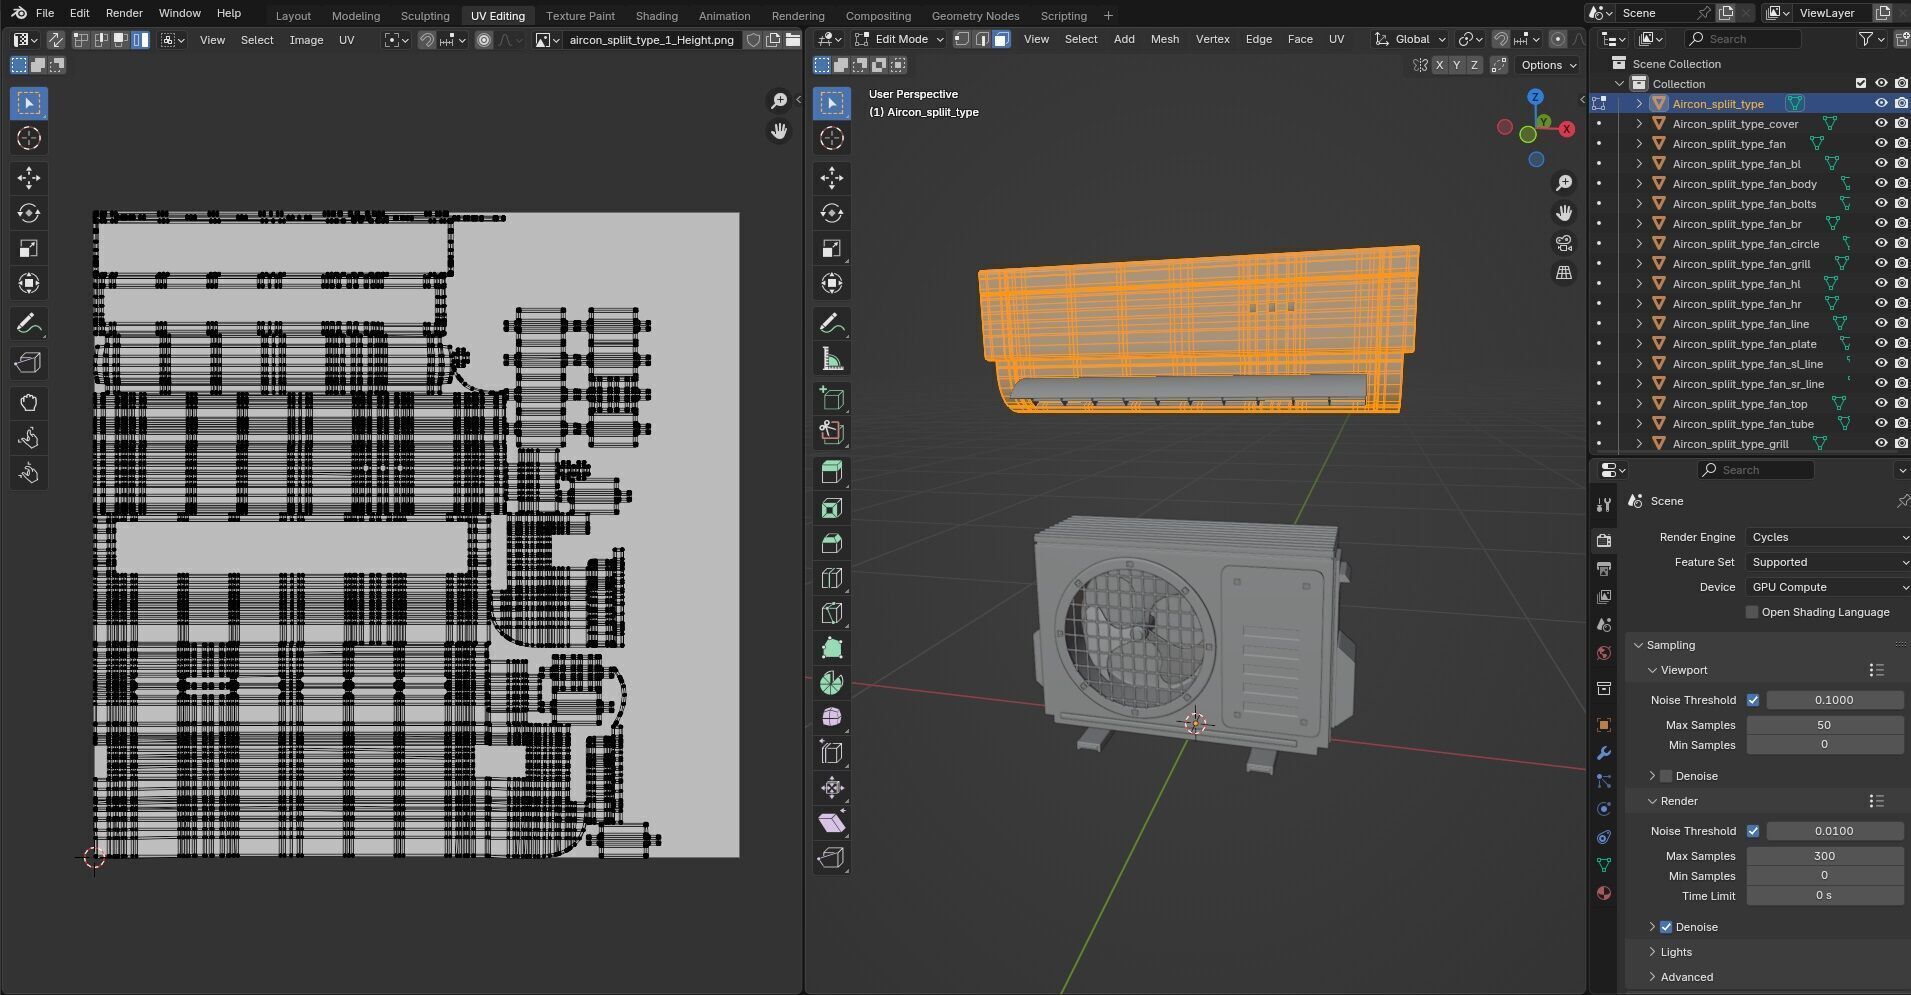Uncheck Render Noise Threshold checkbox
The height and width of the screenshot is (995, 1911).
(x=1753, y=831)
